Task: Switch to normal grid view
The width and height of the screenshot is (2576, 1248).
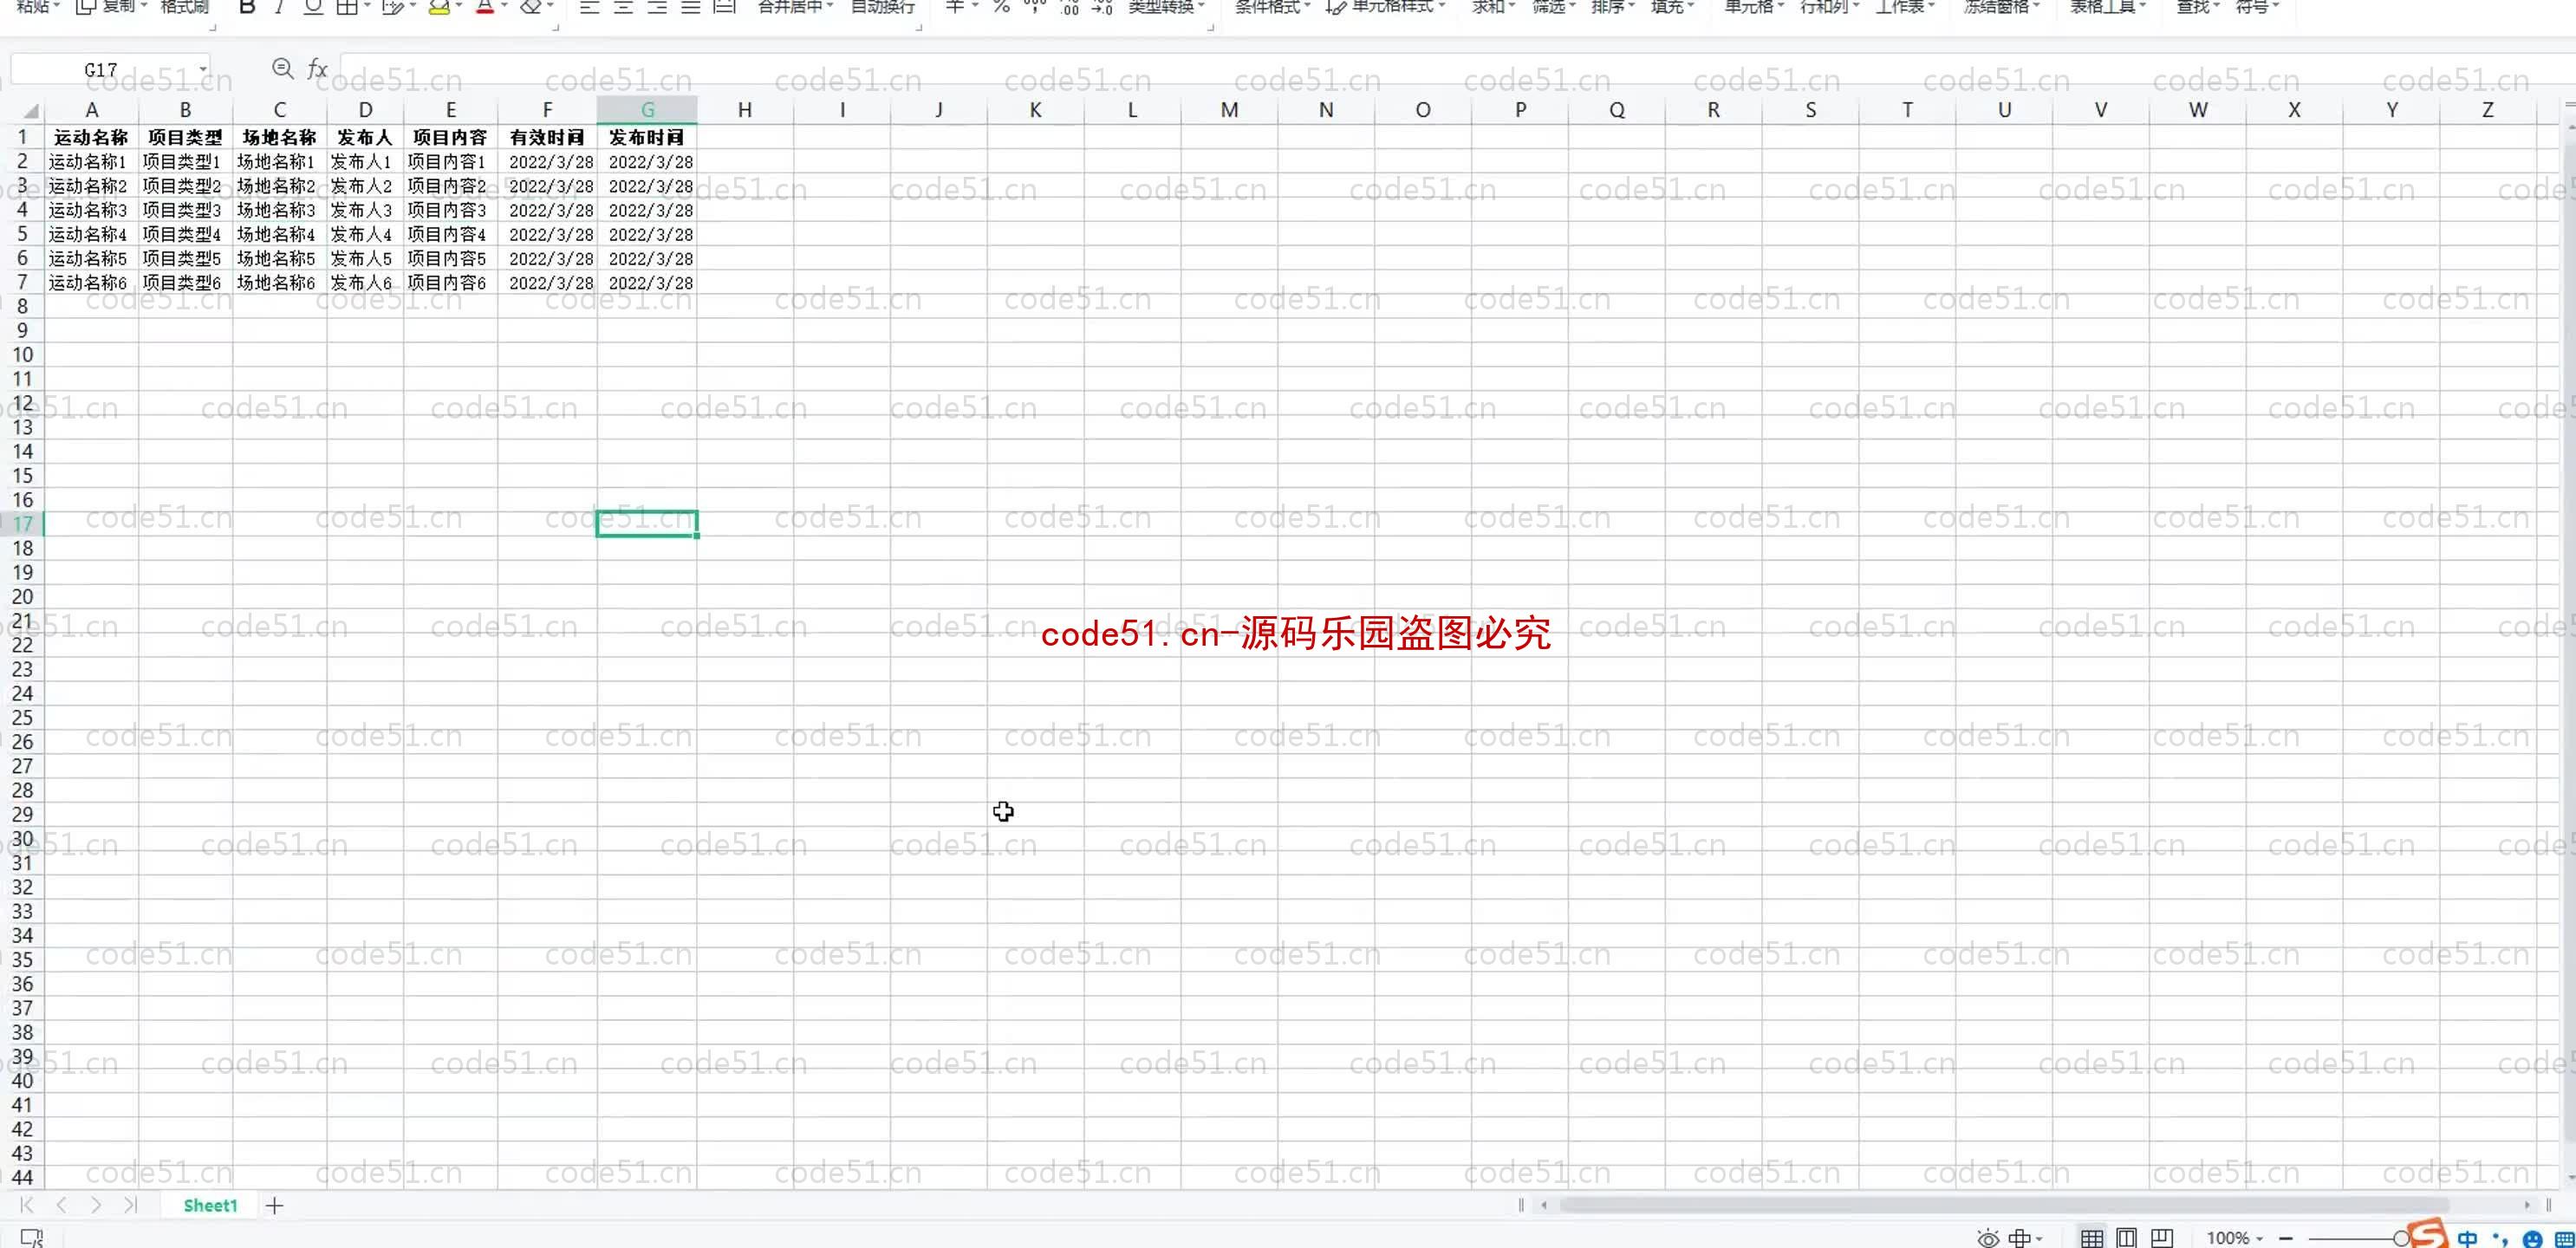Action: (x=2091, y=1238)
